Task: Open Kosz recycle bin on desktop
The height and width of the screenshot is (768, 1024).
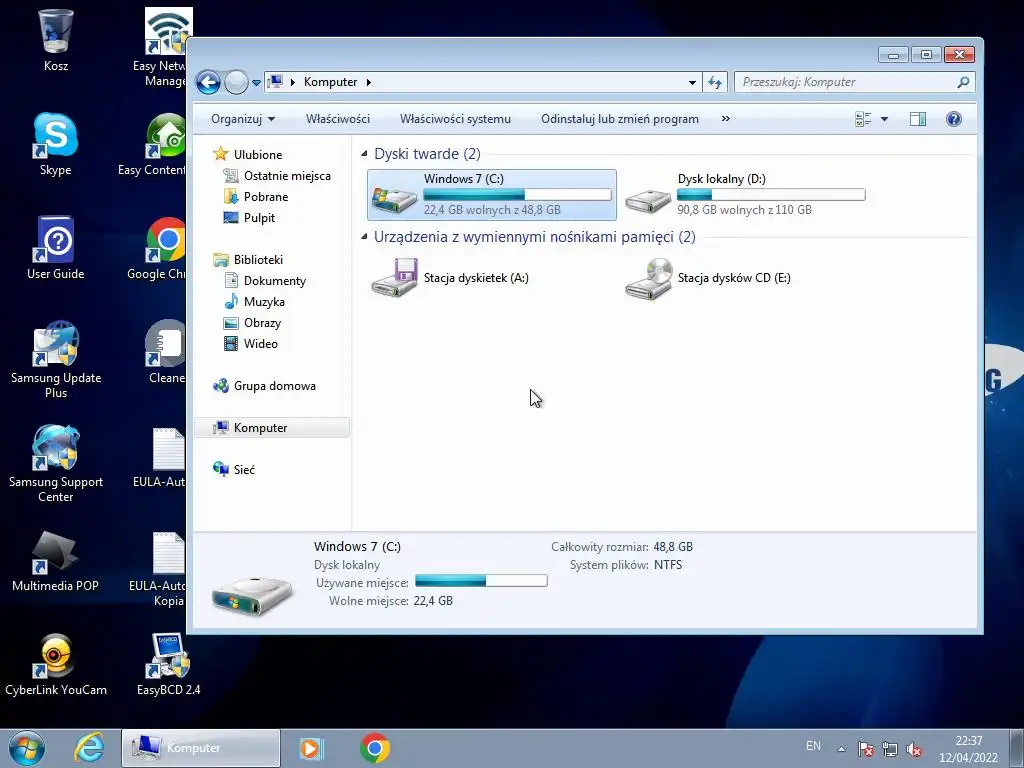Action: (x=56, y=40)
